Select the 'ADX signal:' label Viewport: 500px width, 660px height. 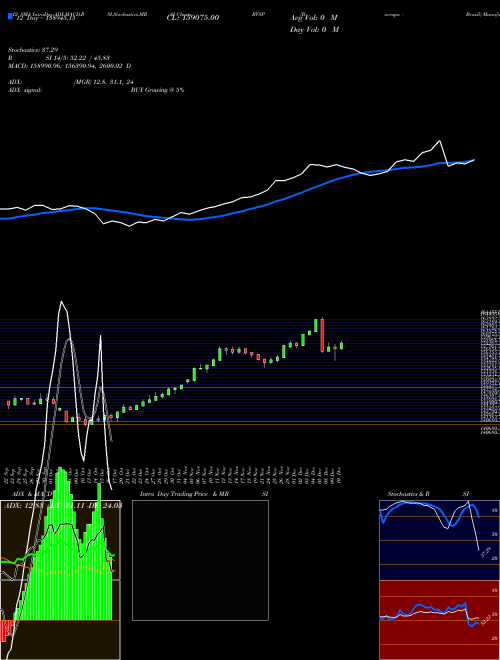(25, 90)
